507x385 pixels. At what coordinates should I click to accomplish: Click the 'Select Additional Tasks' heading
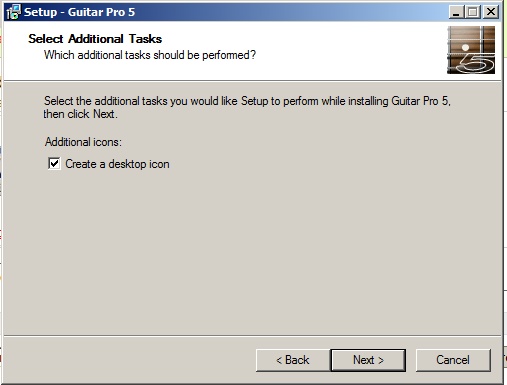pyautogui.click(x=95, y=39)
